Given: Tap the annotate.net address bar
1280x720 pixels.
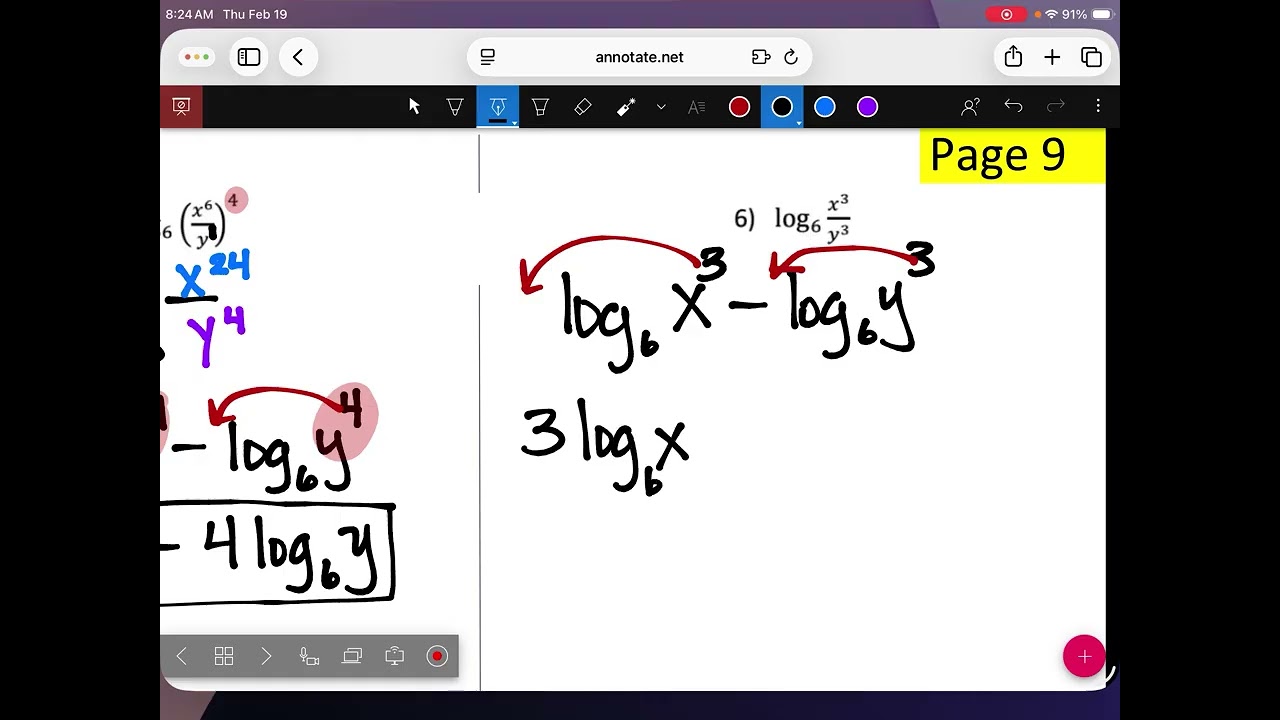Looking at the screenshot, I should (x=639, y=57).
